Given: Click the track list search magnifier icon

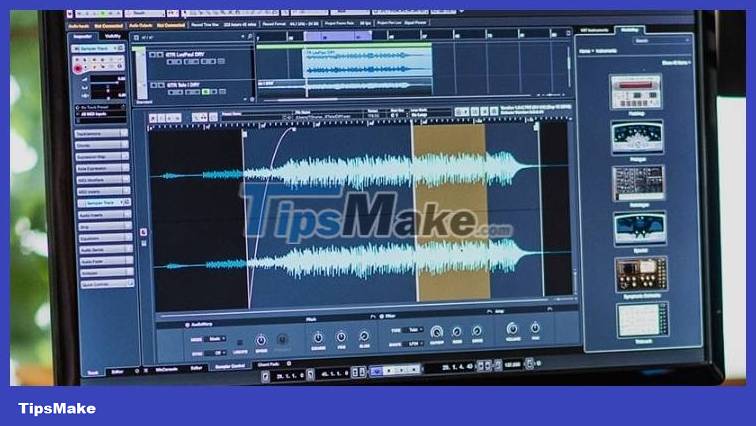Looking at the screenshot, I should pos(250,37).
